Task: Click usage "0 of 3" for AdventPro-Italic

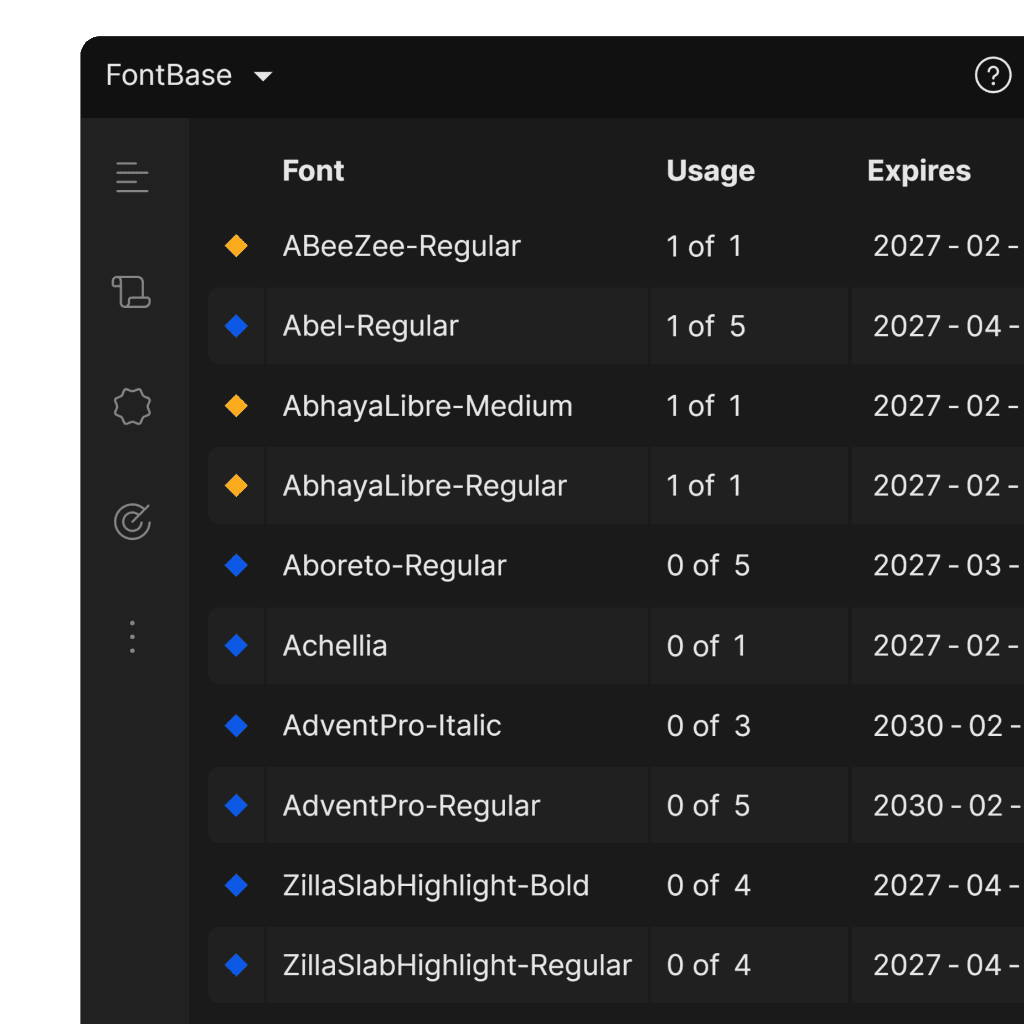Action: coord(709,726)
